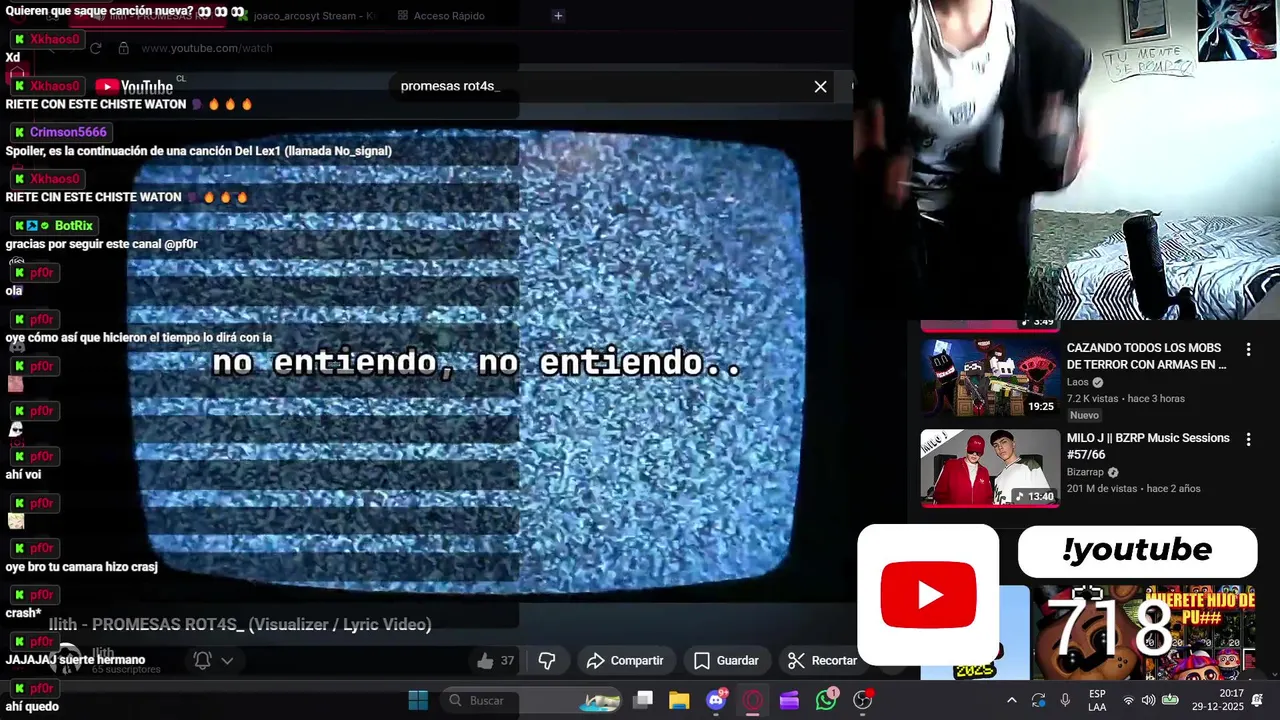Open the purple stacked-cards taskbar app
The width and height of the screenshot is (1280, 720).
click(789, 700)
